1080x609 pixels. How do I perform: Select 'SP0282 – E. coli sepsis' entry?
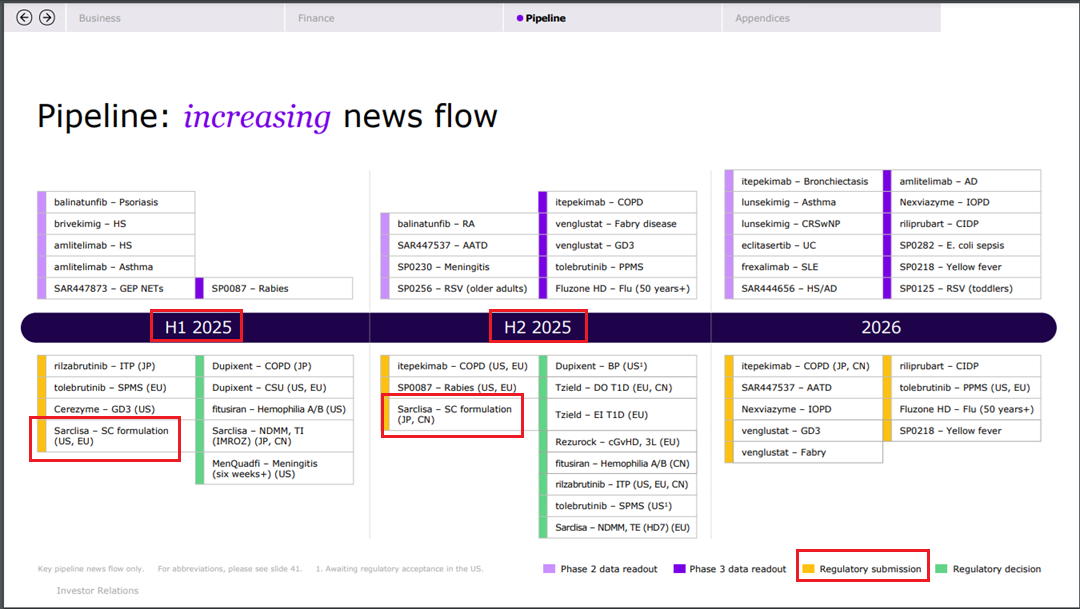point(962,245)
